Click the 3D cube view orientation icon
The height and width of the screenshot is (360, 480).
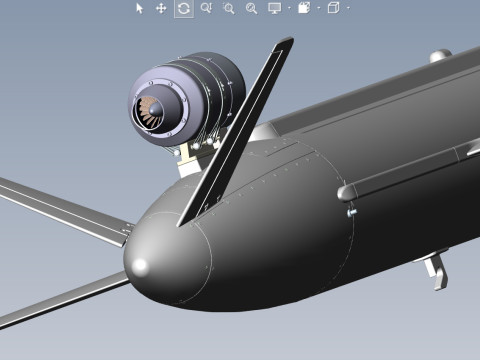[333, 8]
